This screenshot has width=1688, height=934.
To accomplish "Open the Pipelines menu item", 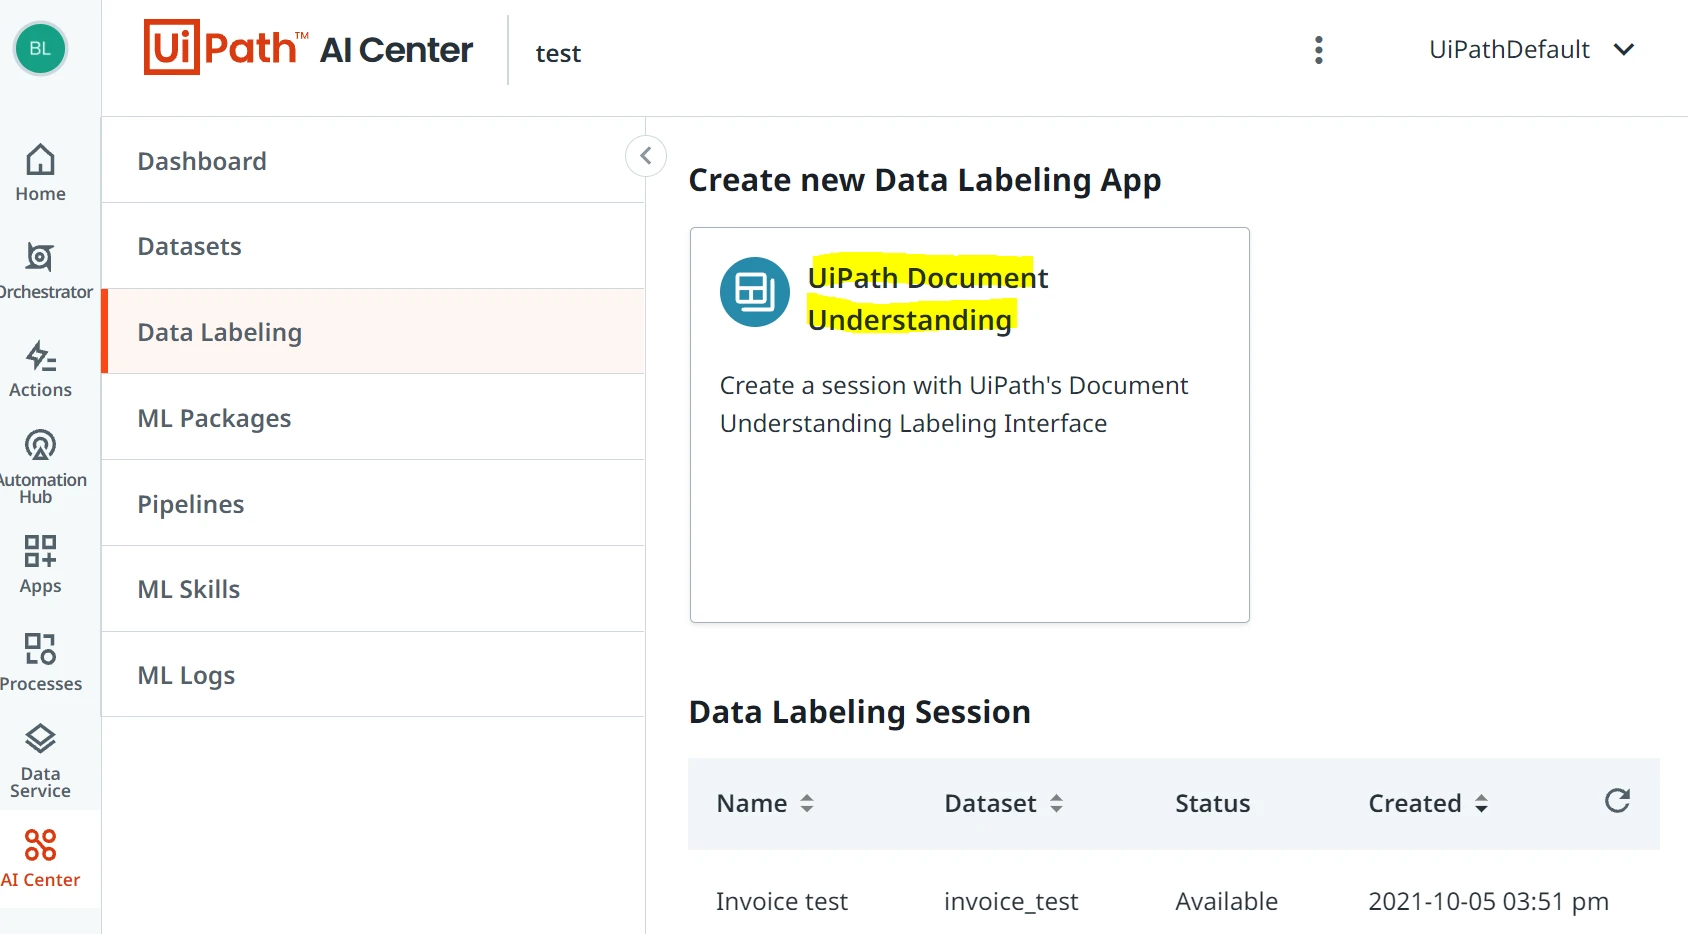I will (373, 504).
